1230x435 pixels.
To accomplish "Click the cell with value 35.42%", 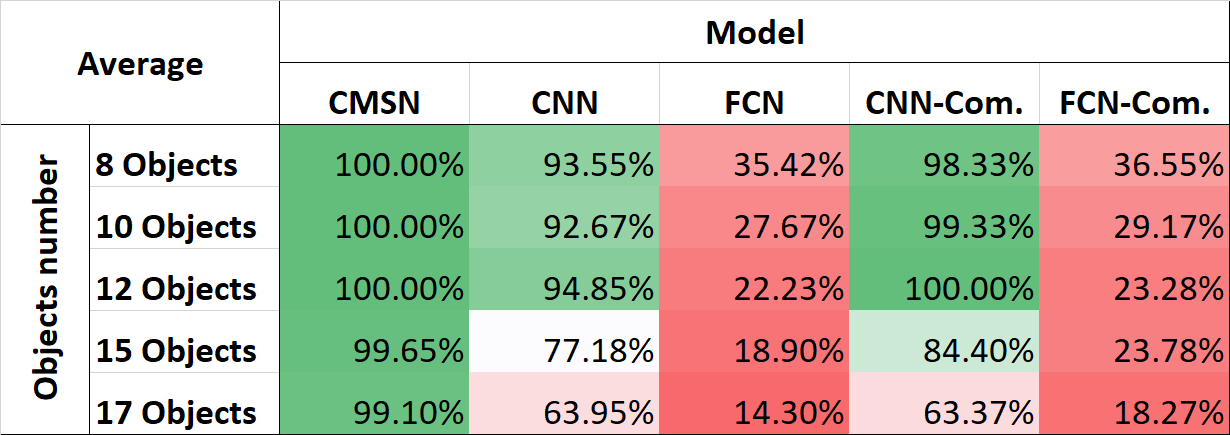I will [754, 164].
